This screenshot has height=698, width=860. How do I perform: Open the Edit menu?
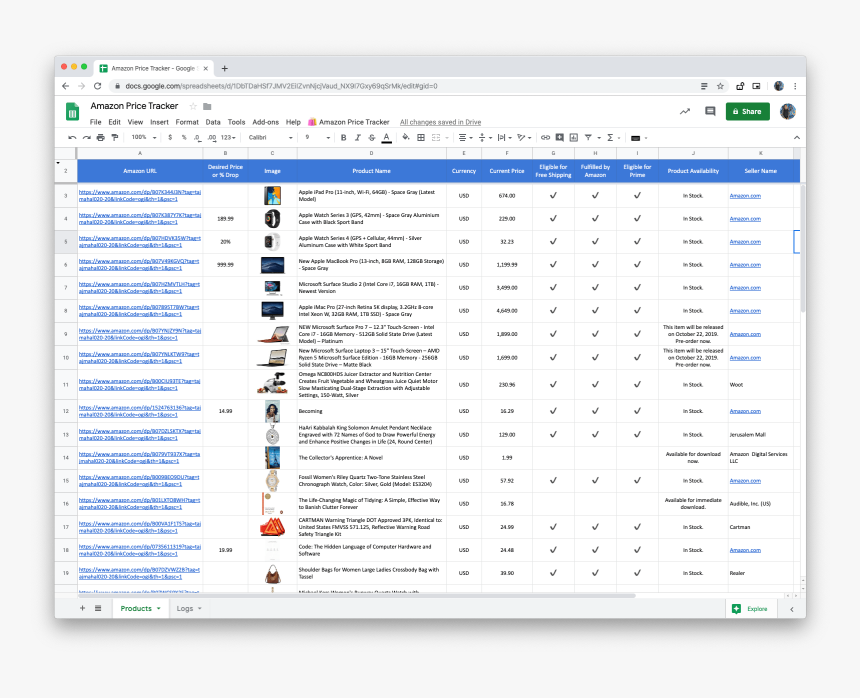(114, 122)
